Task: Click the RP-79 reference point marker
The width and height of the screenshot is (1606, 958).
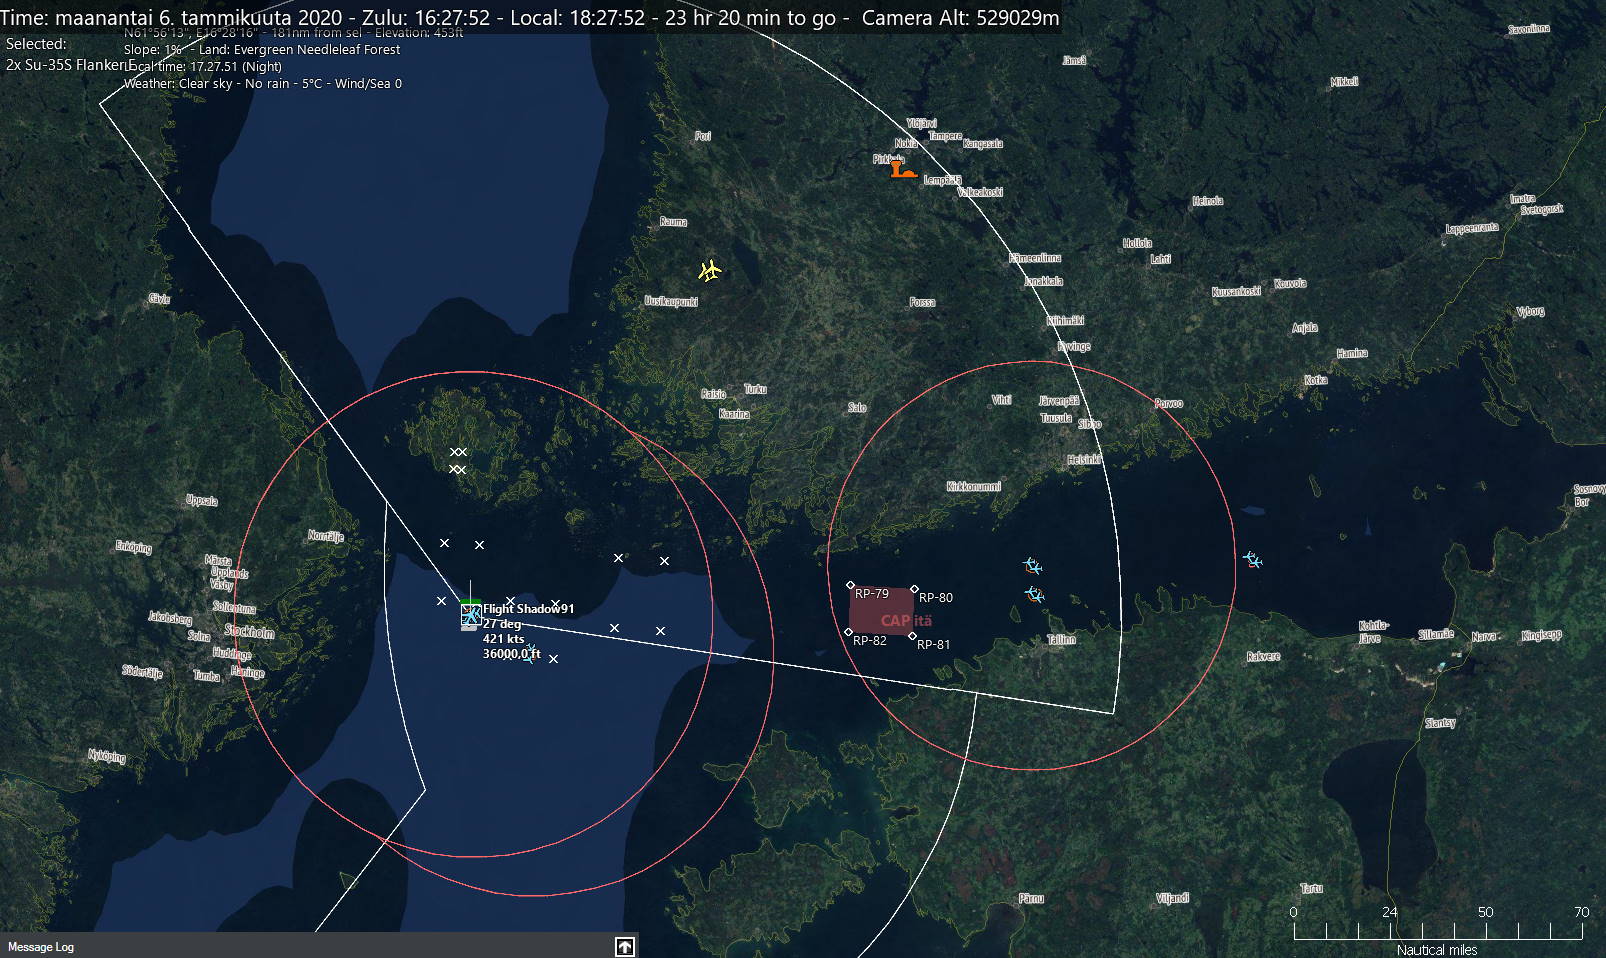Action: point(850,586)
